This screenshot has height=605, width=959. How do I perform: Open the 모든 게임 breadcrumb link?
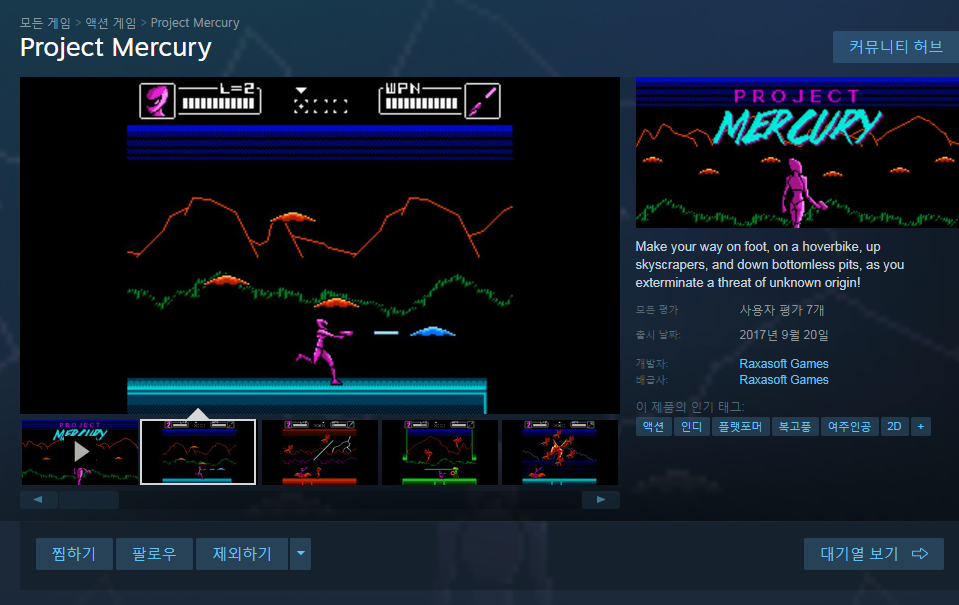coord(45,23)
